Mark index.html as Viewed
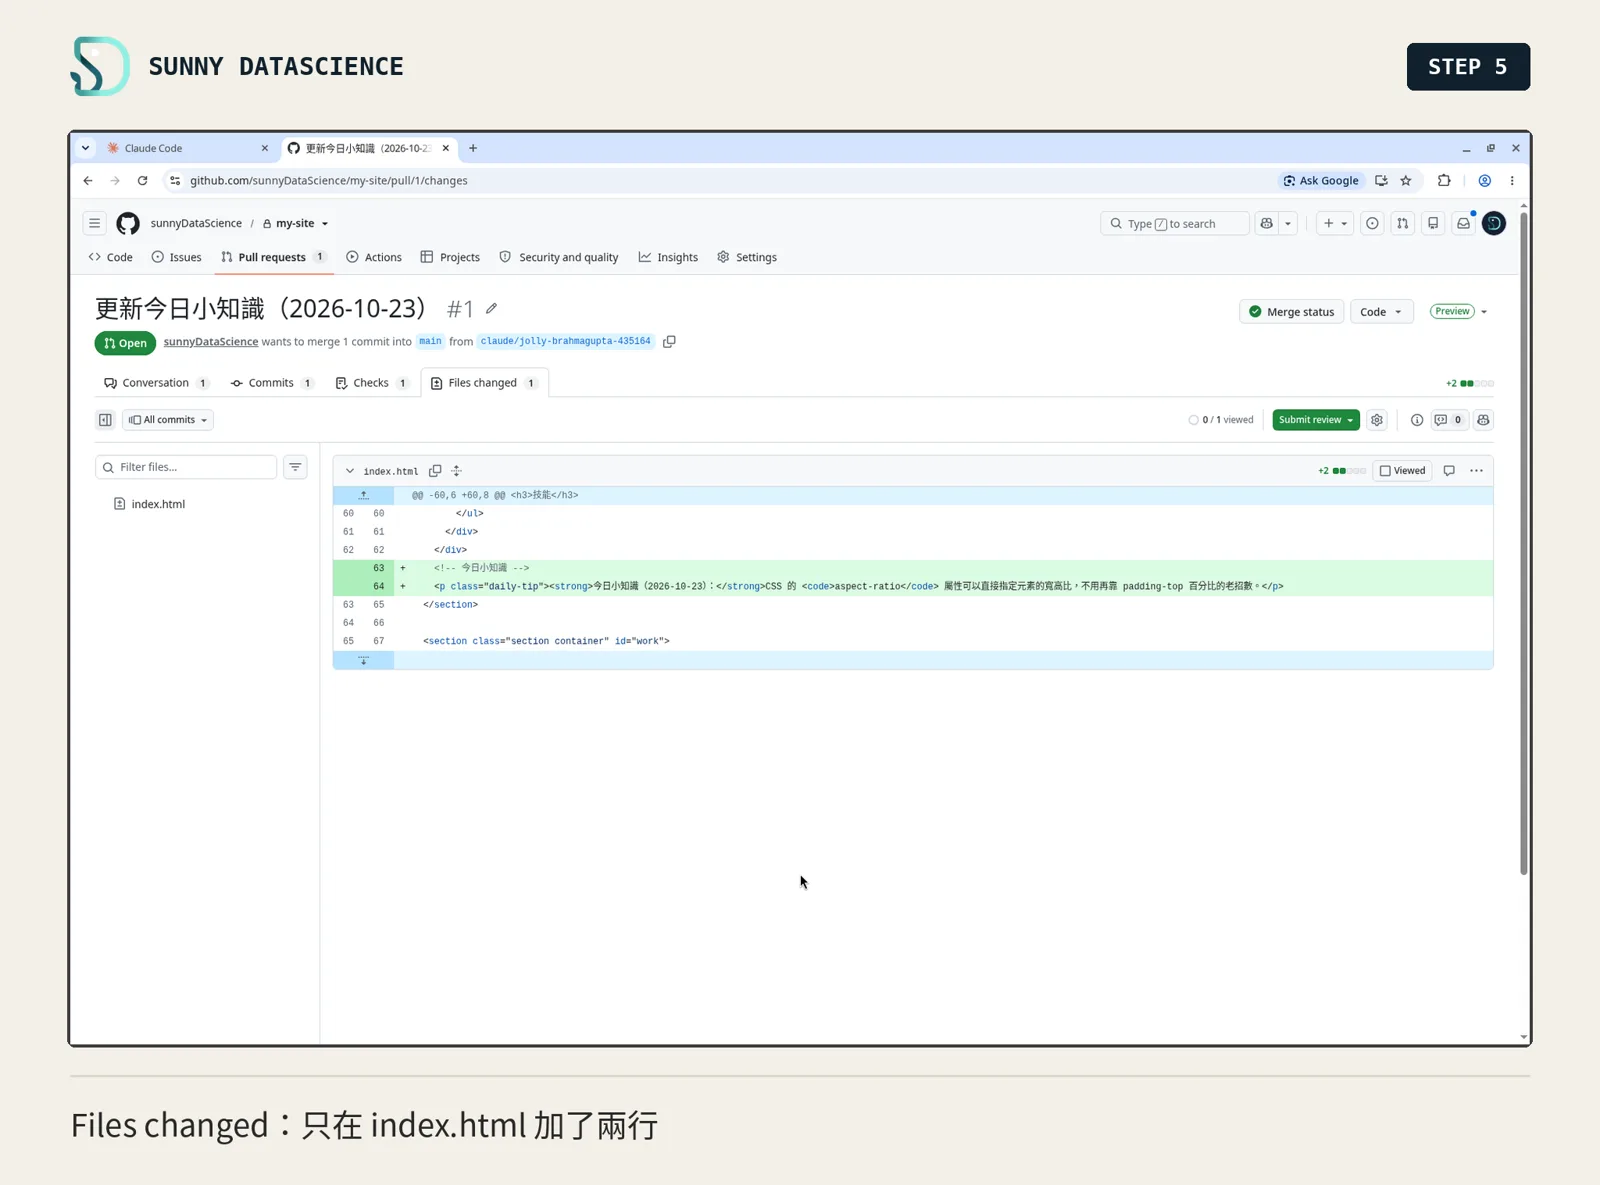This screenshot has width=1600, height=1185. [1402, 471]
